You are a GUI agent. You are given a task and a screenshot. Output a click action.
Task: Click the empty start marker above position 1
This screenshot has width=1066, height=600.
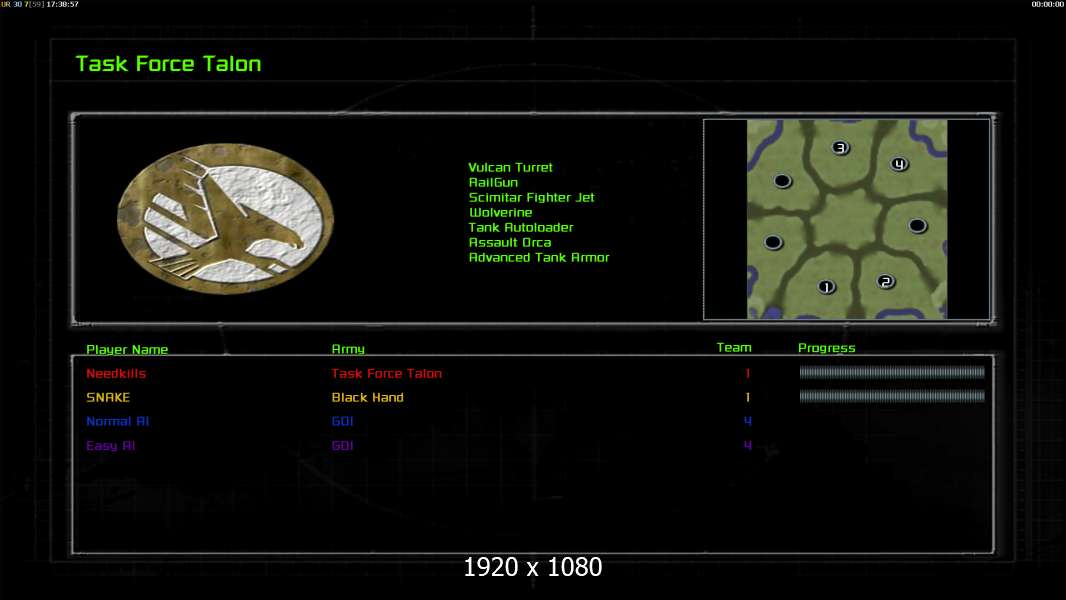[773, 242]
